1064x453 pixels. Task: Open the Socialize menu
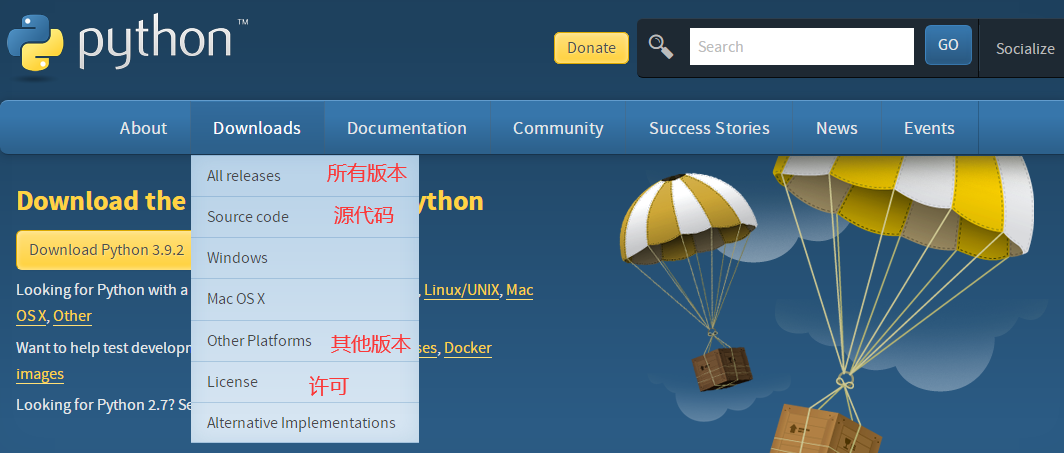(1025, 48)
